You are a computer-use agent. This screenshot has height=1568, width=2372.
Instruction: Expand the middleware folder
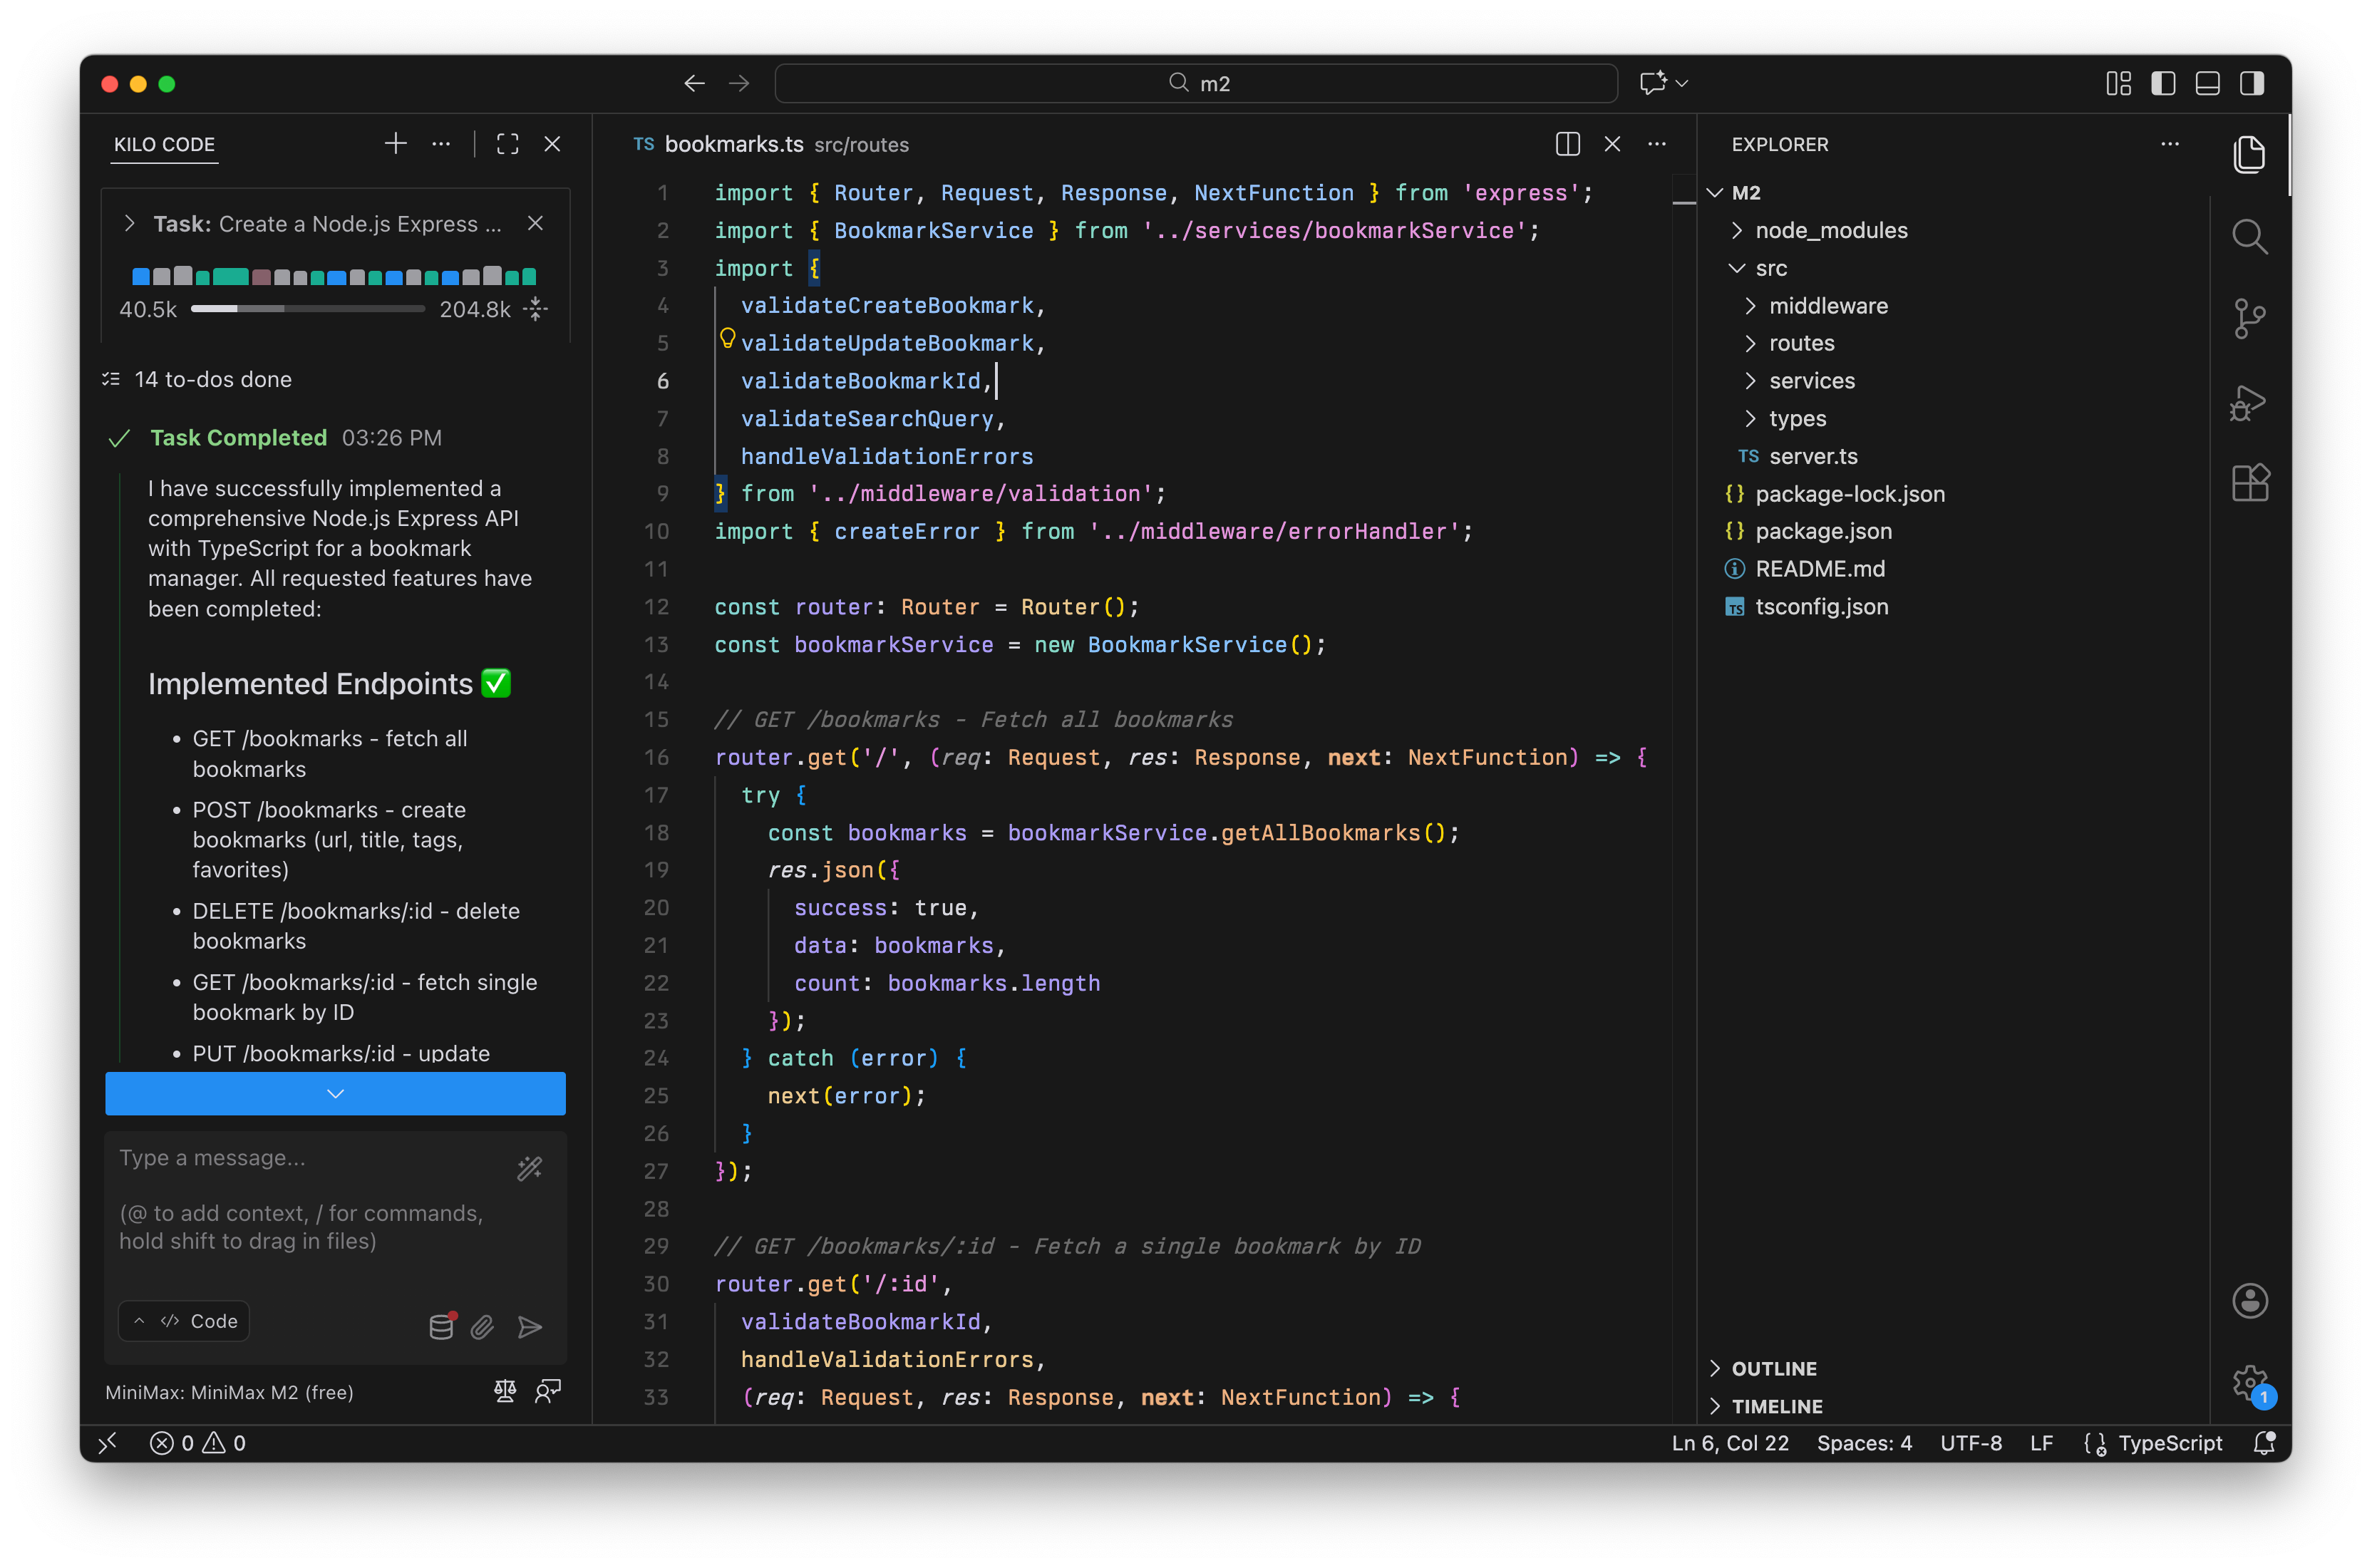tap(1827, 306)
